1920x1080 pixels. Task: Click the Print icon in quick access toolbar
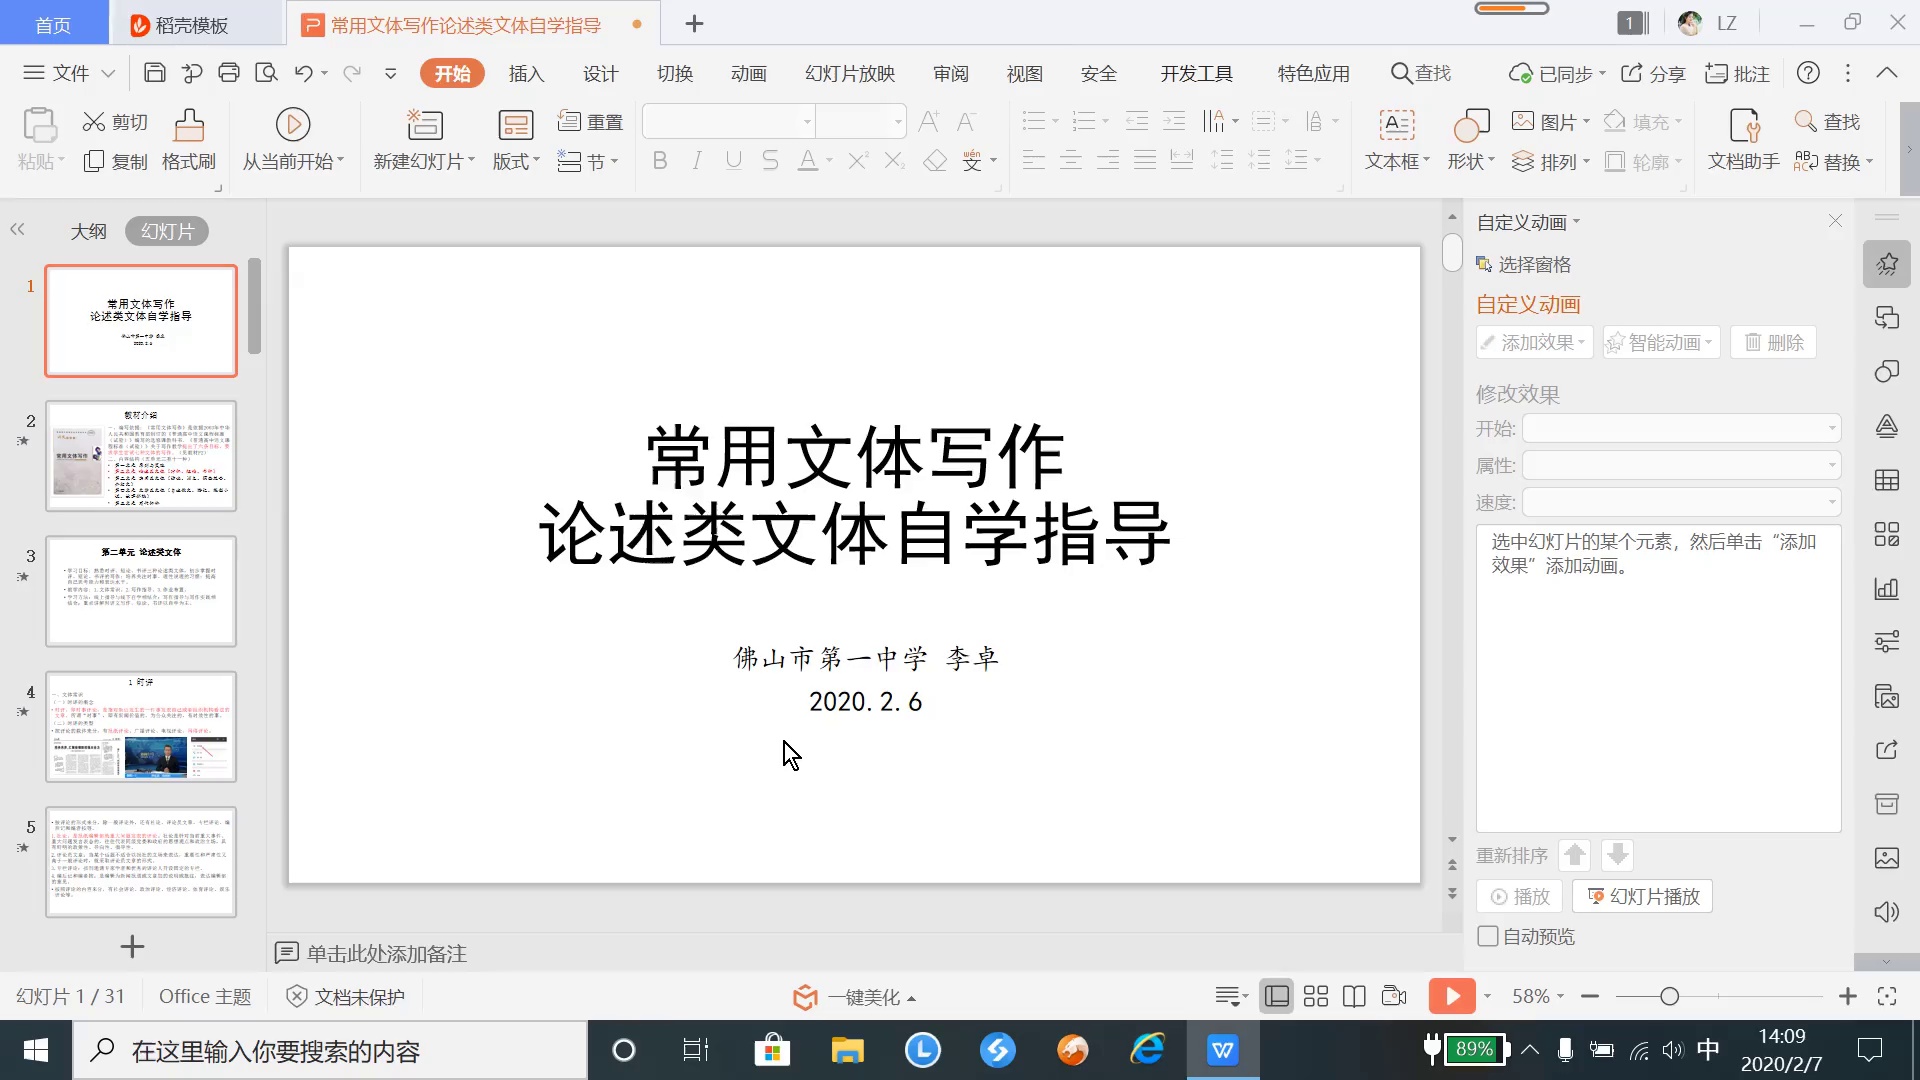tap(229, 73)
